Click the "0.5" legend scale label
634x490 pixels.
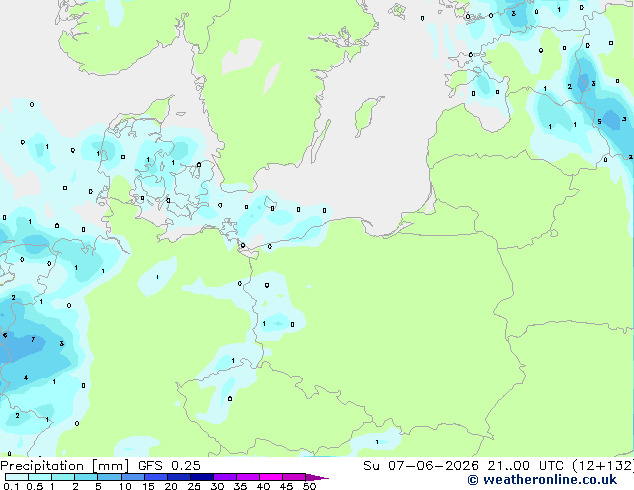[x=35, y=486]
